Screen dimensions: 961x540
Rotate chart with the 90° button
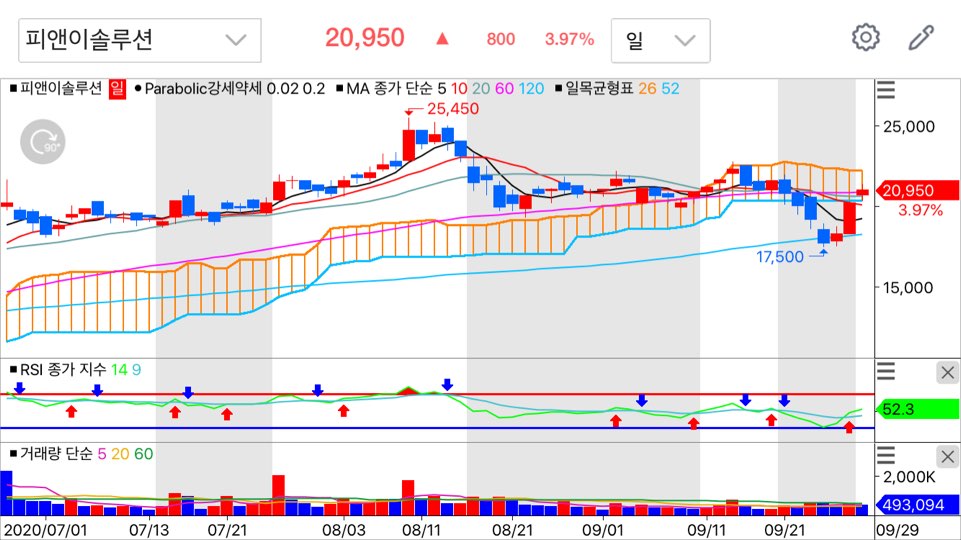click(43, 142)
